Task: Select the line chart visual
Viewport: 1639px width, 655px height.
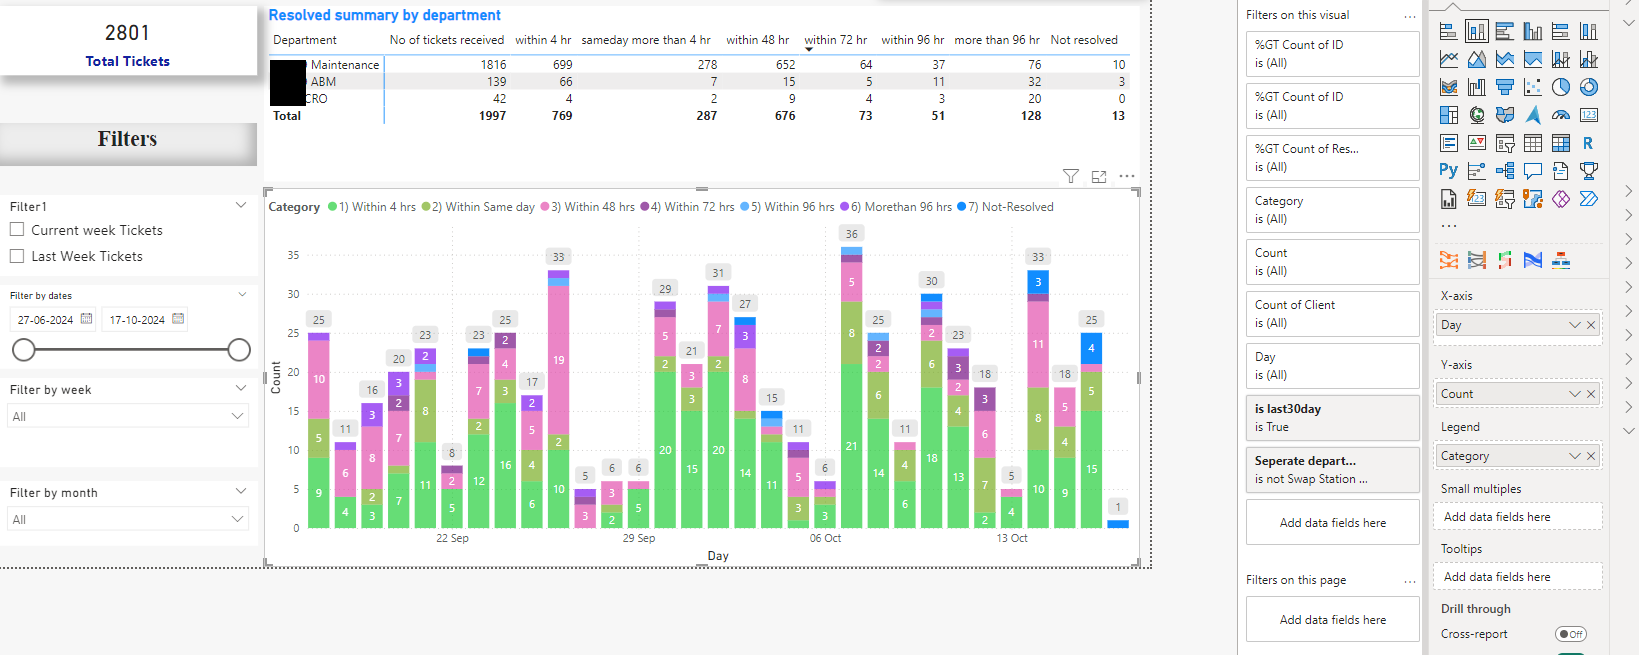Action: [x=1449, y=59]
